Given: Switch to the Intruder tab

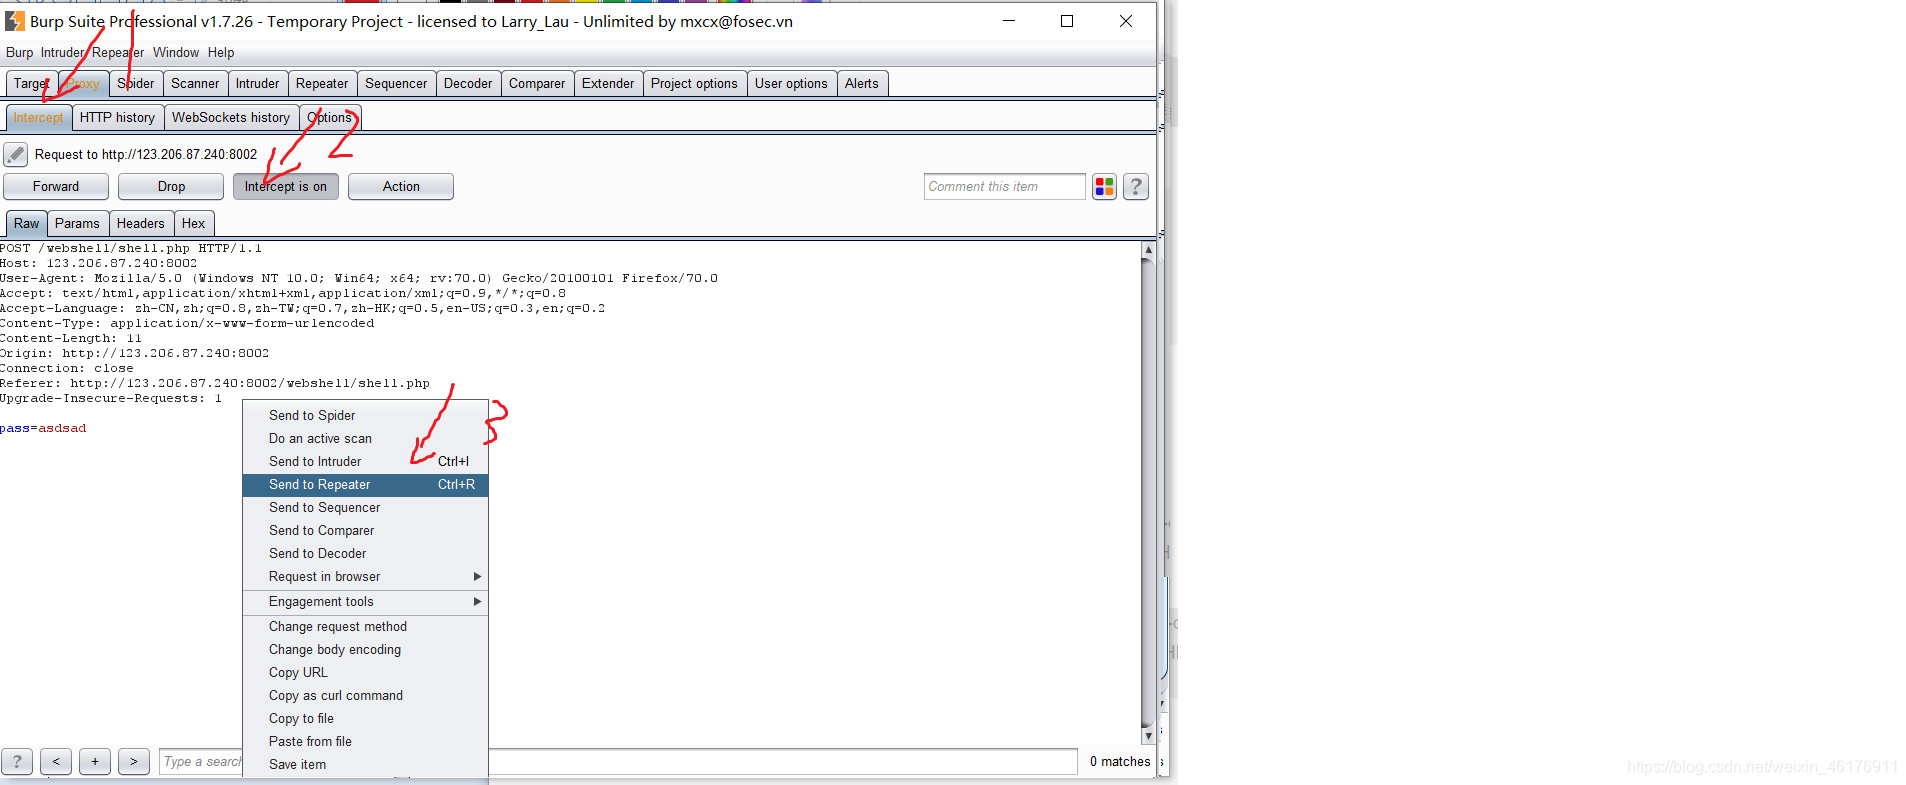Looking at the screenshot, I should click(x=258, y=84).
